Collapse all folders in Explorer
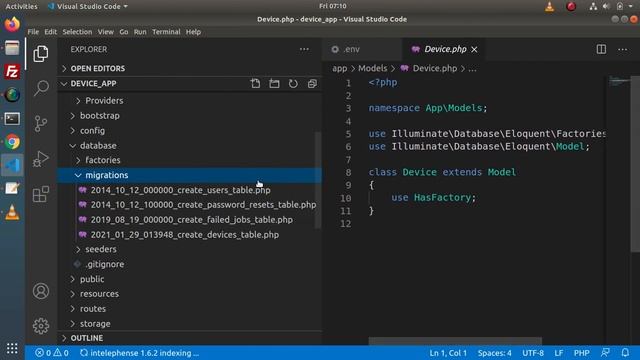Viewport: 640px width, 360px height. tap(312, 84)
